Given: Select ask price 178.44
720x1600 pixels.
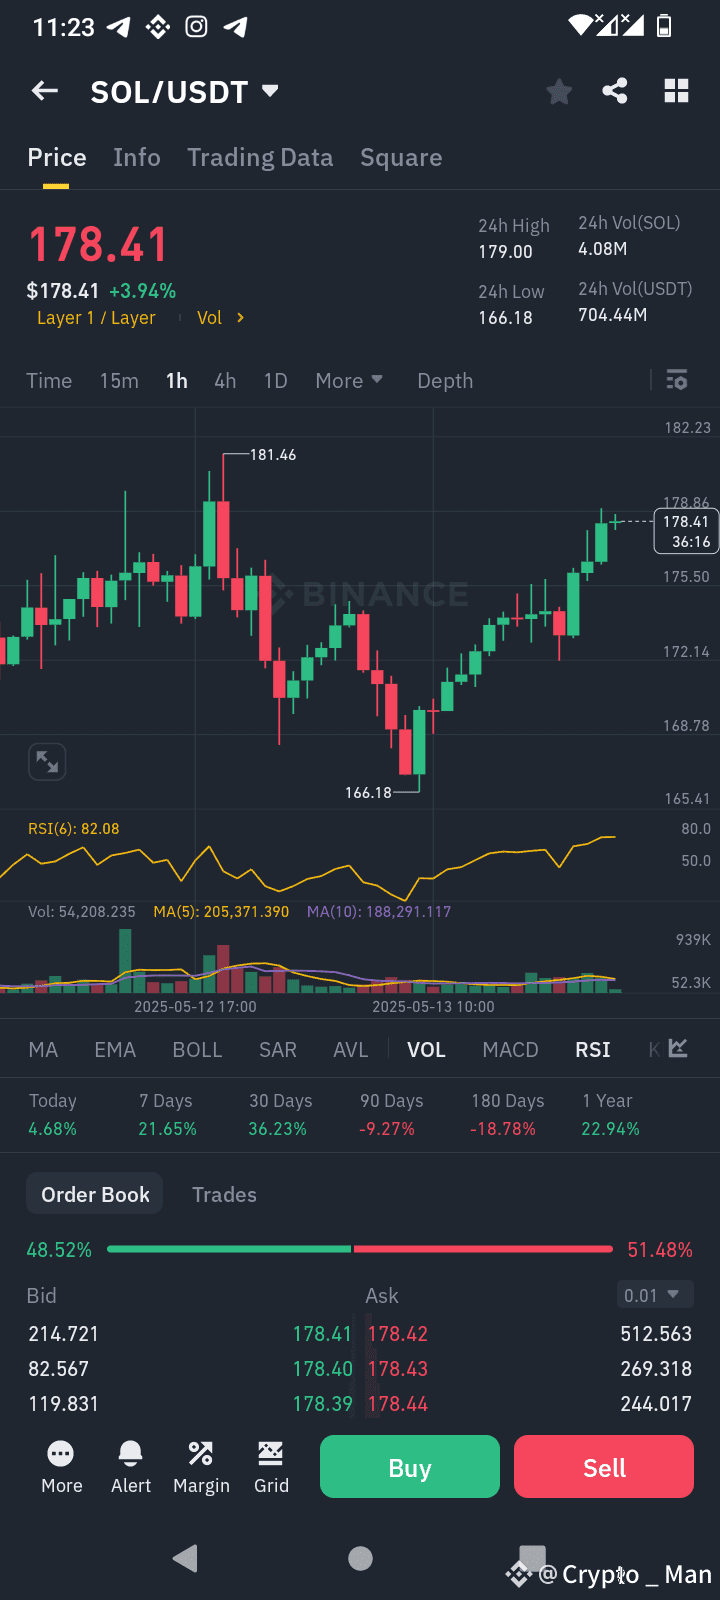Looking at the screenshot, I should point(398,1404).
